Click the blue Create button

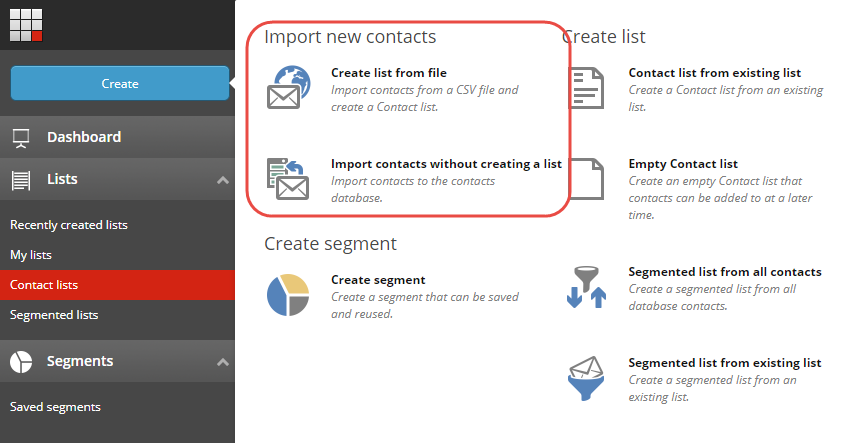coord(120,83)
